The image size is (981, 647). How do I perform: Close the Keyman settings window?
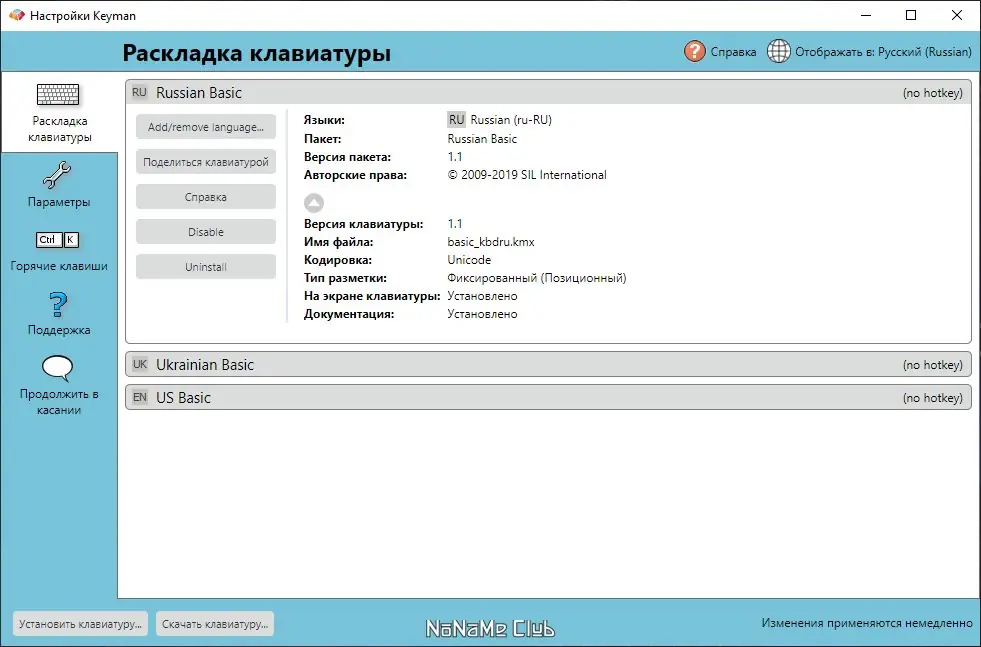pyautogui.click(x=957, y=15)
